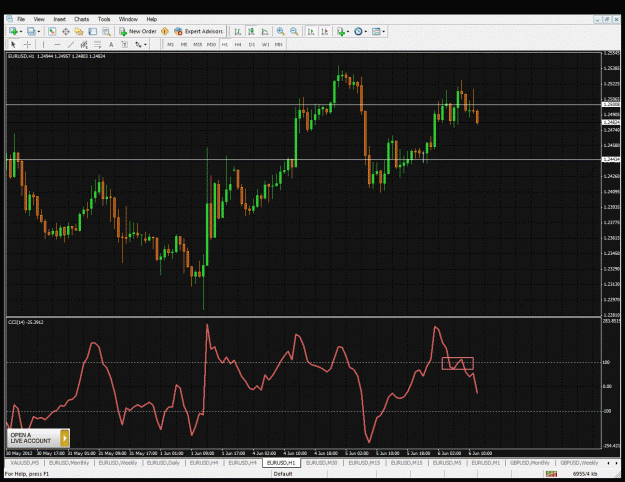Expand the Templates dropdown arrow
Viewport: 625px width, 482px height.
(383, 31)
